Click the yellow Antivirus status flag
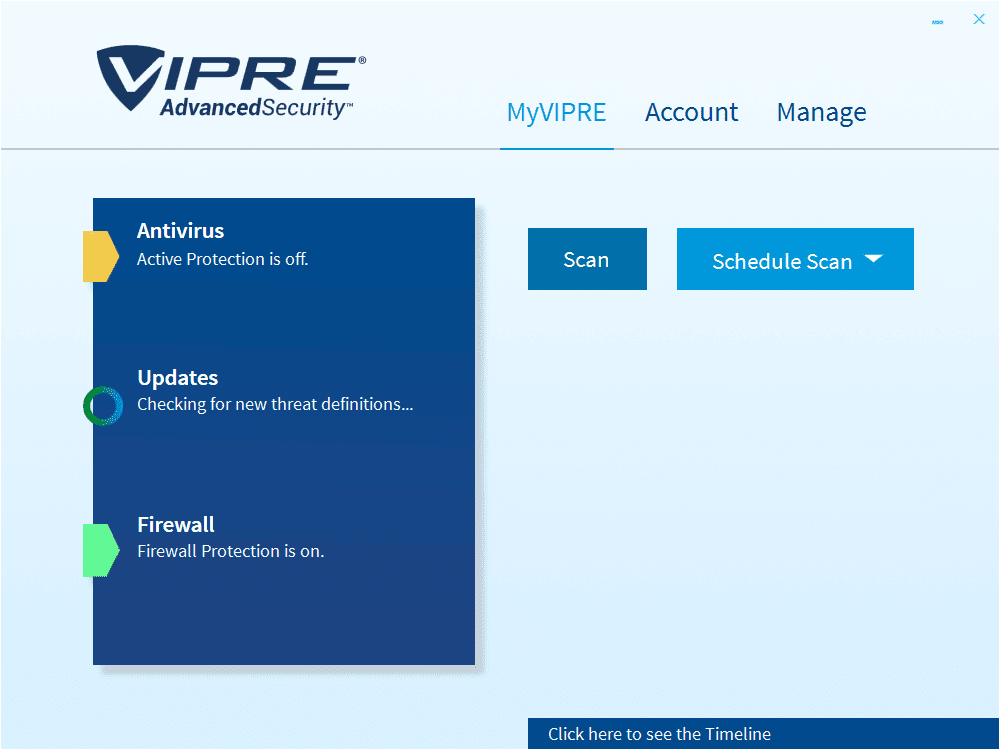The width and height of the screenshot is (1000, 750). 101,256
